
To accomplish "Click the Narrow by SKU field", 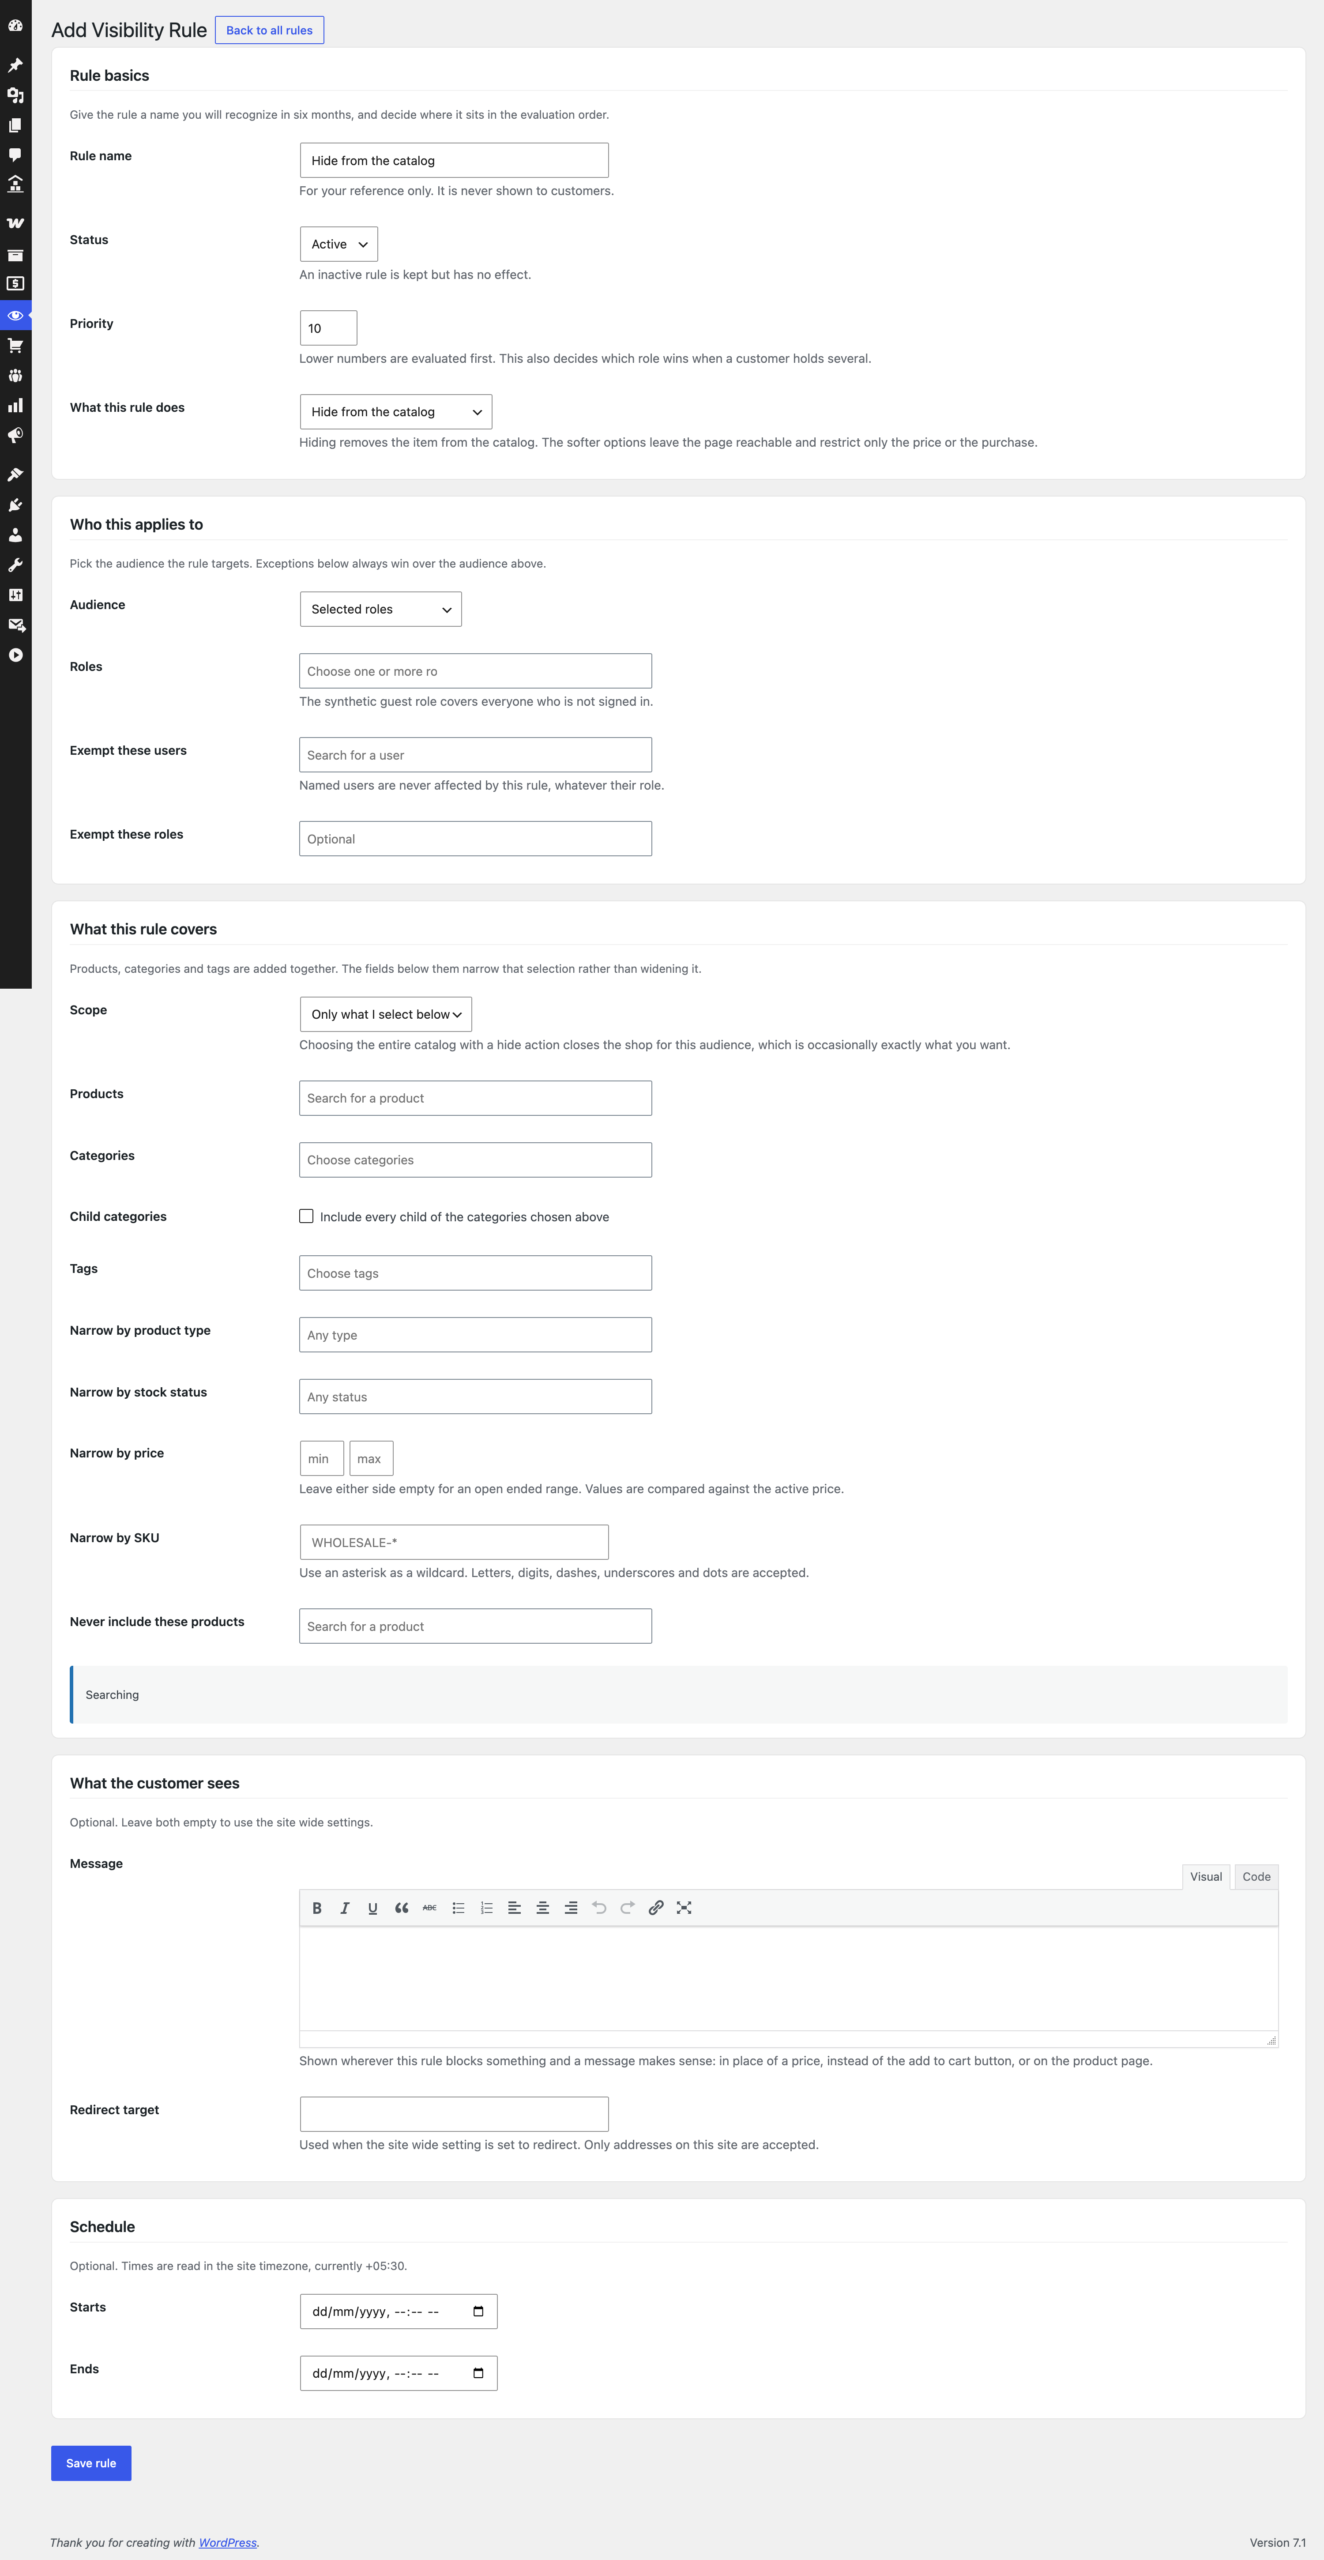I will [454, 1542].
